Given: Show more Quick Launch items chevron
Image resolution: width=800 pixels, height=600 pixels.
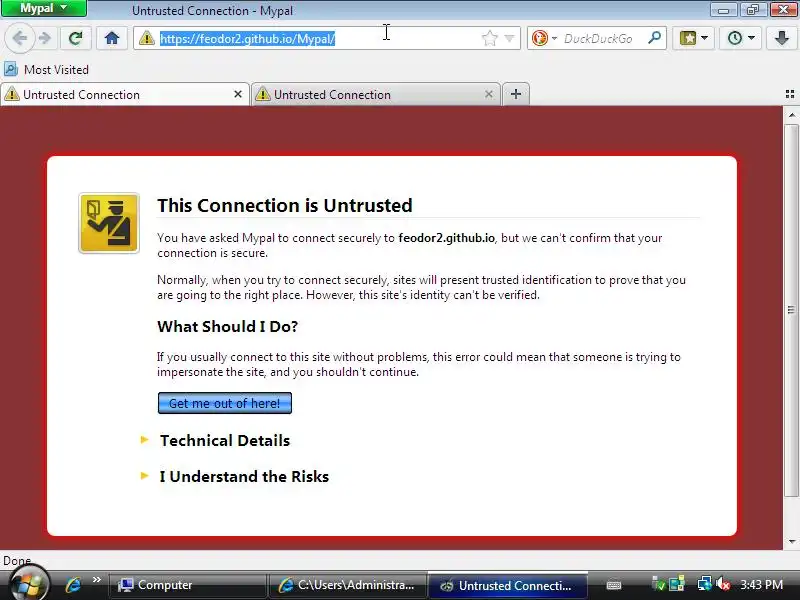Looking at the screenshot, I should (x=96, y=581).
